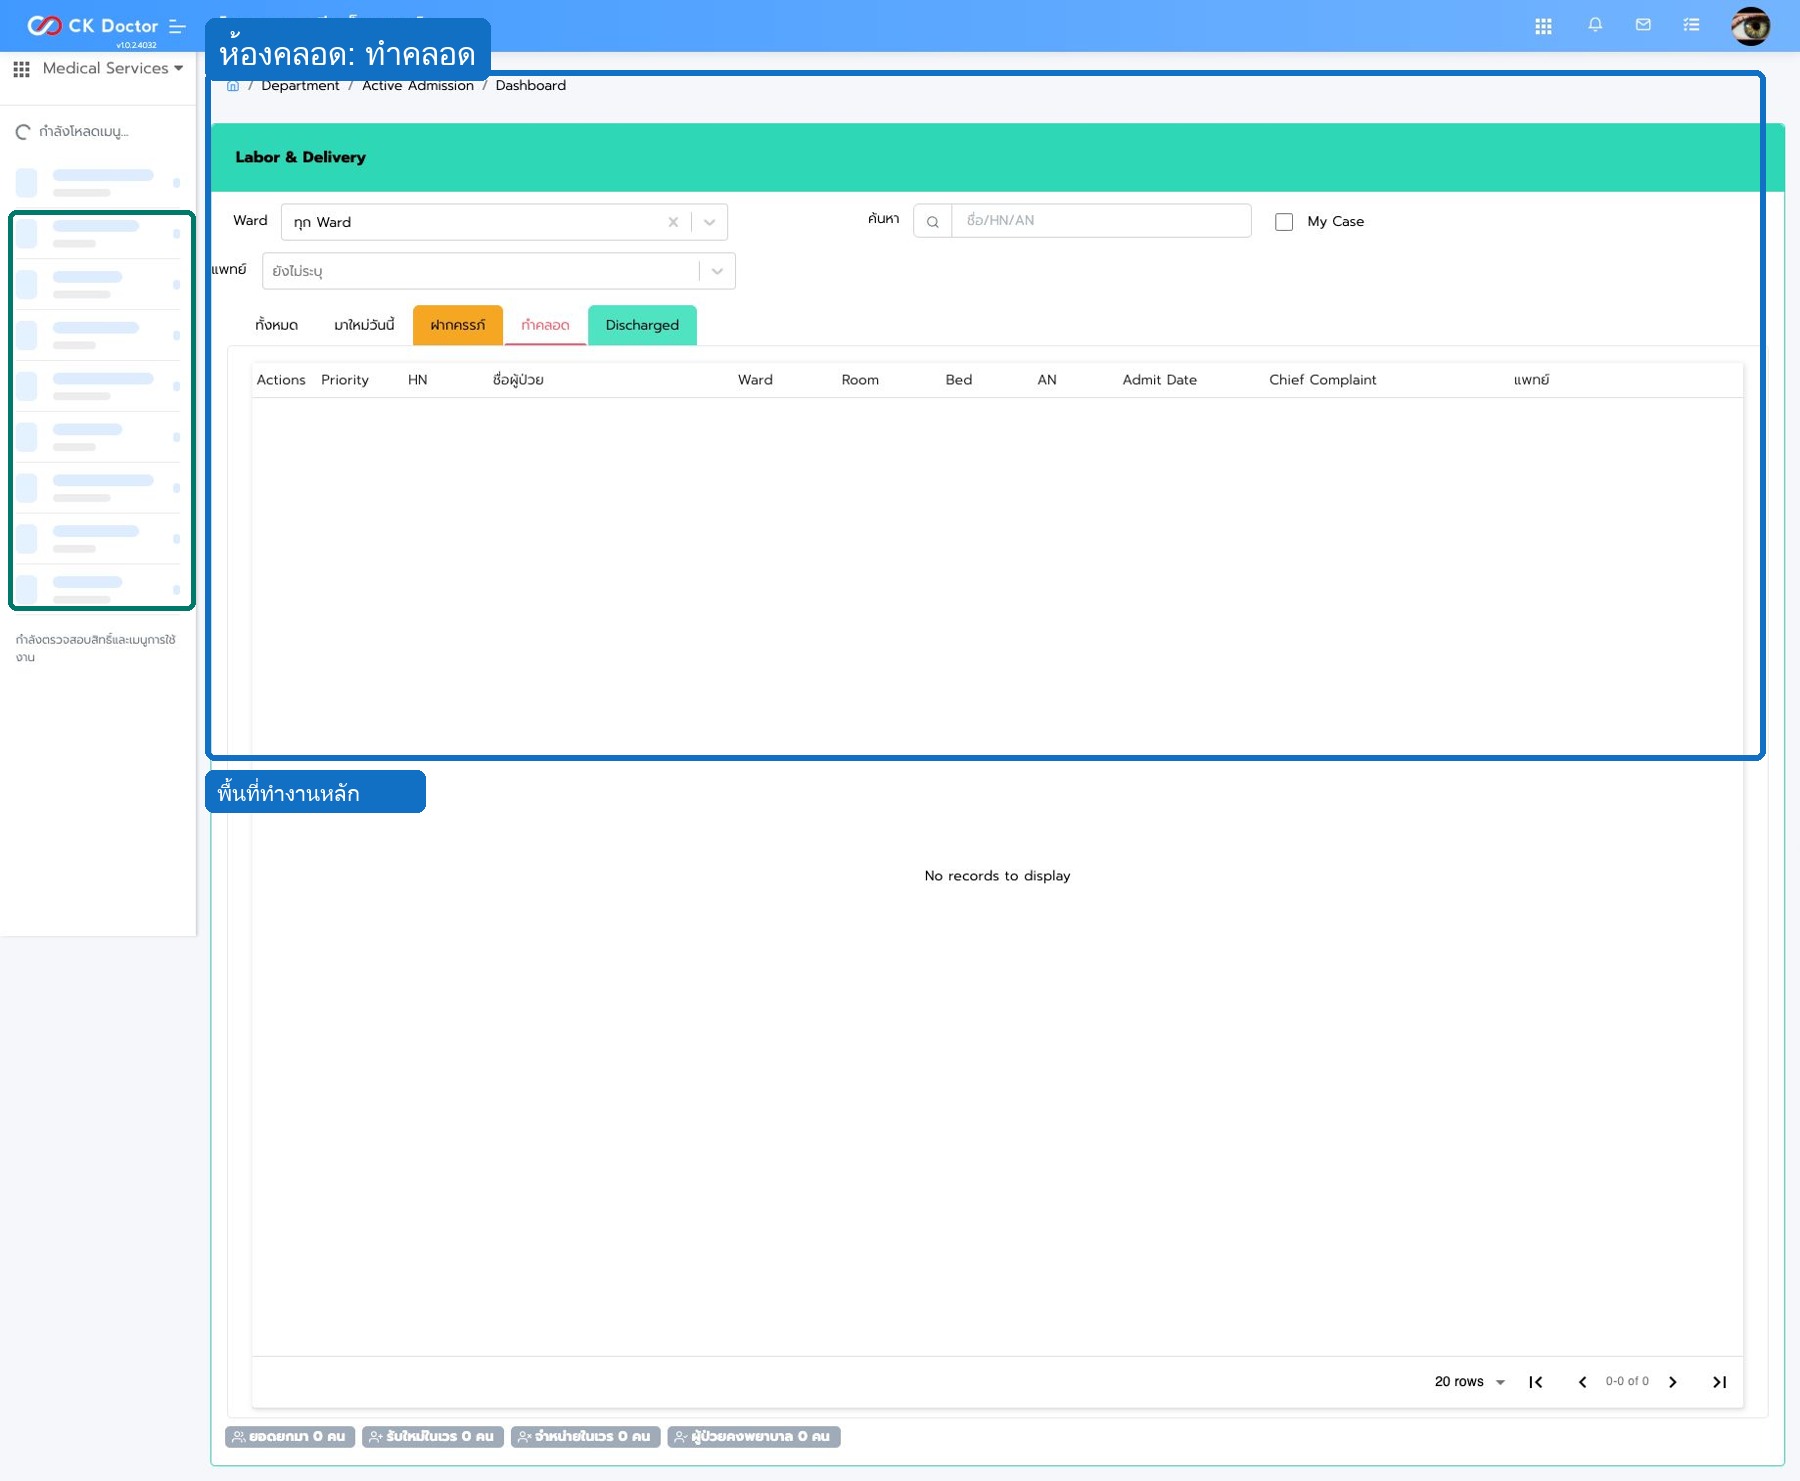Open notifications bell
The height and width of the screenshot is (1481, 1800).
[x=1595, y=25]
